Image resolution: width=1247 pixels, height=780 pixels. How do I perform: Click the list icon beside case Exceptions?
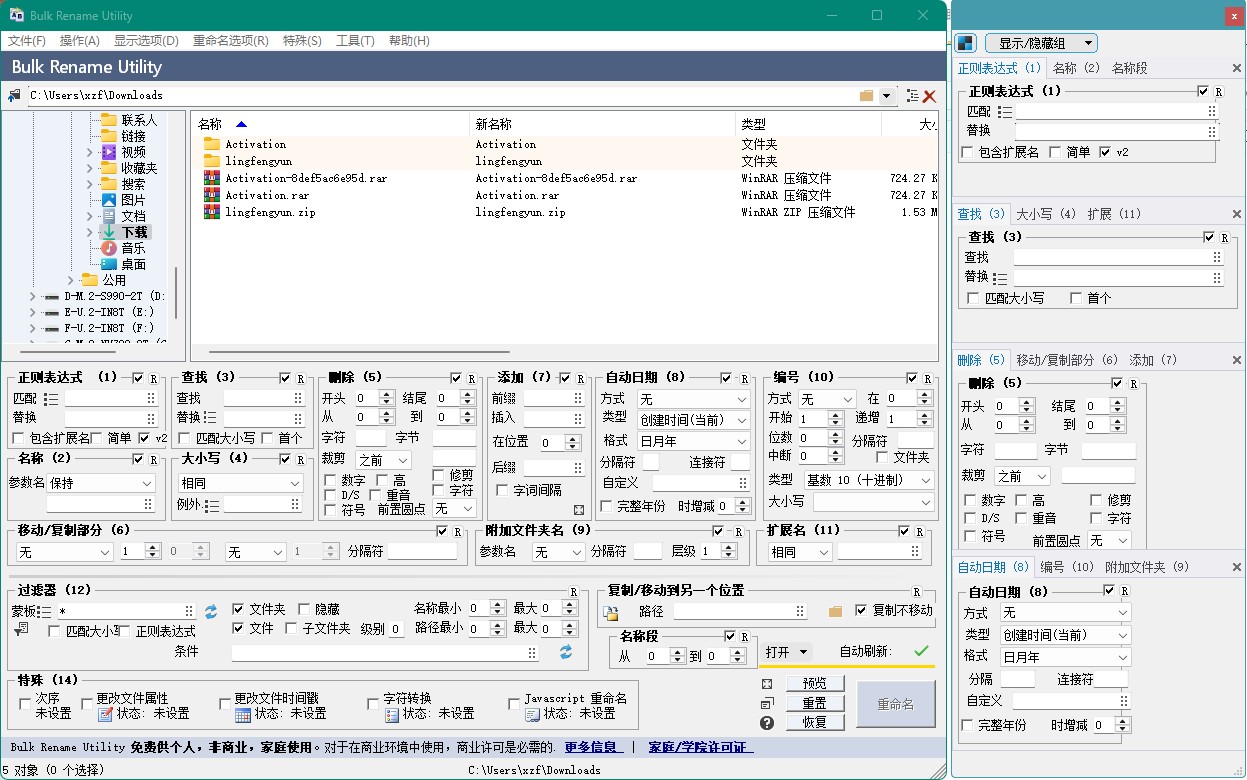point(212,506)
